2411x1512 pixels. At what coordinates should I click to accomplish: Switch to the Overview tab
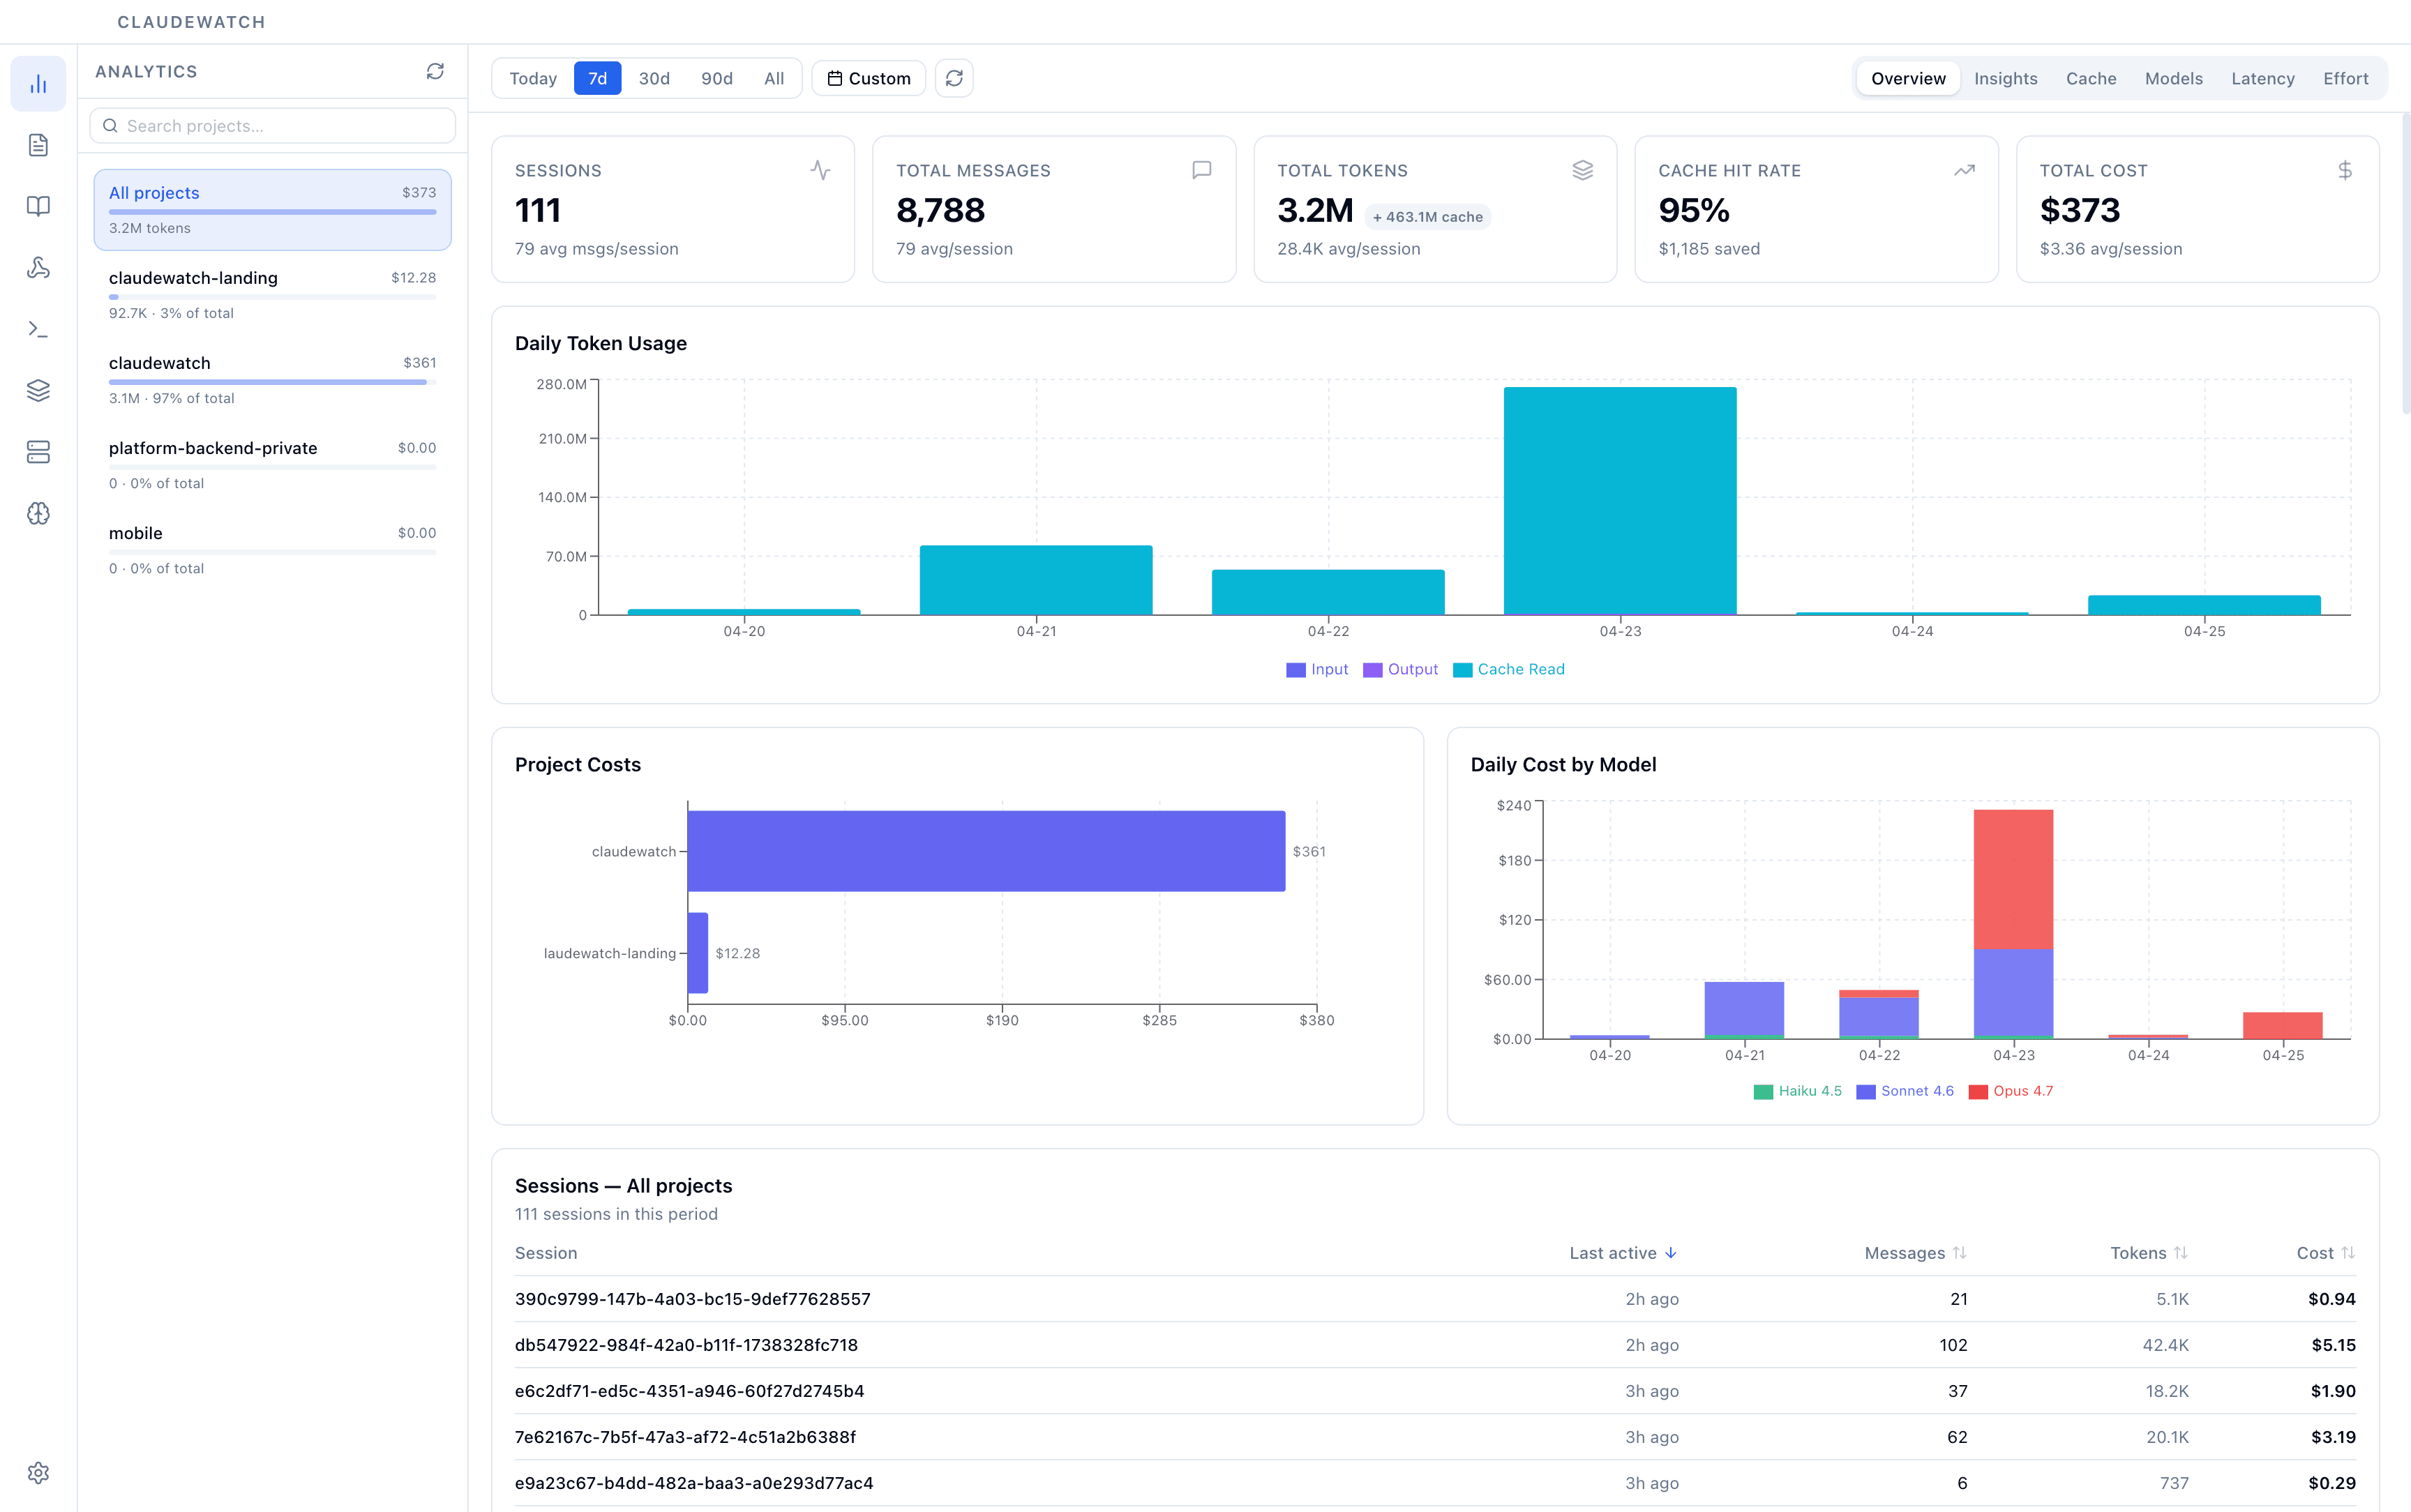1908,78
